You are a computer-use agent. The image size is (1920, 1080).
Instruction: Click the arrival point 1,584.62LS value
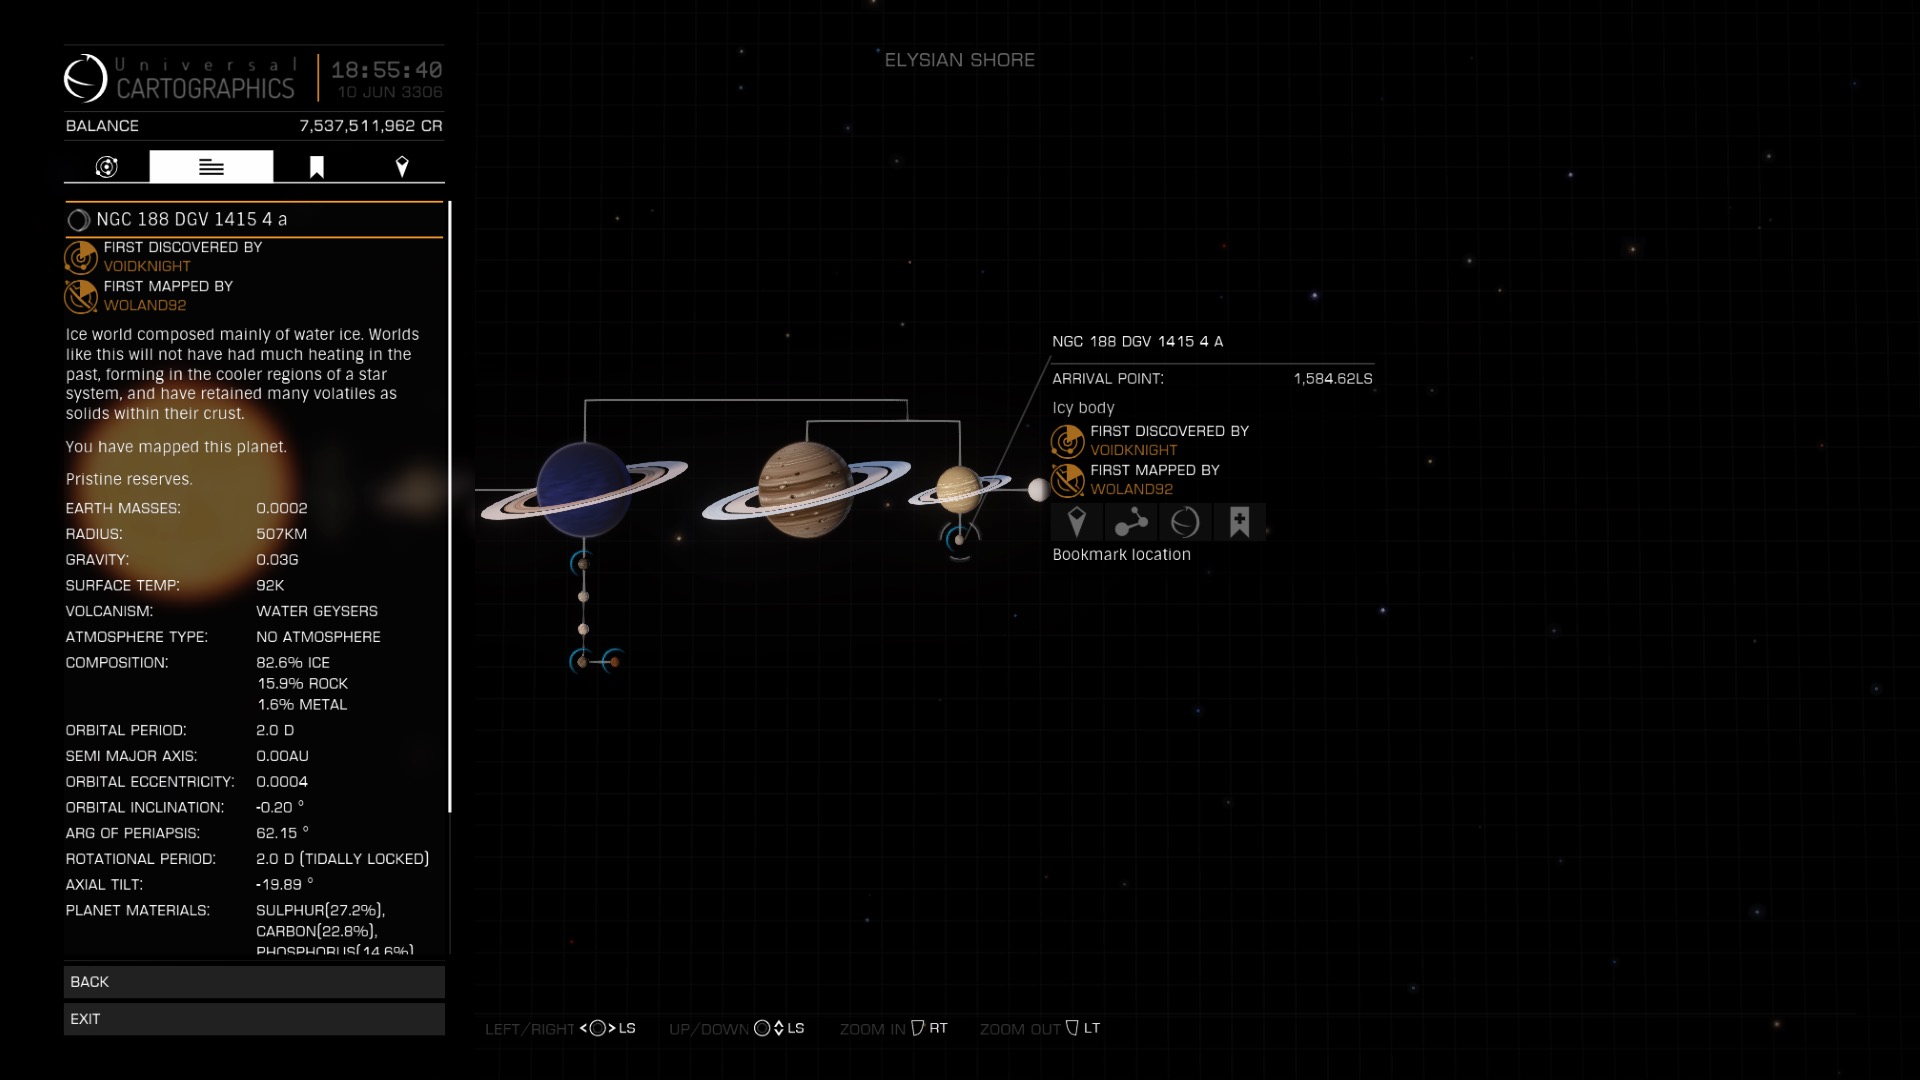[x=1333, y=379]
